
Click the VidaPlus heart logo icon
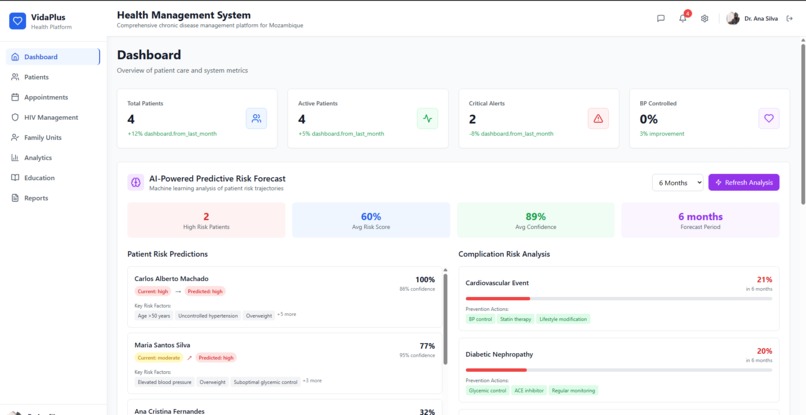click(x=17, y=21)
